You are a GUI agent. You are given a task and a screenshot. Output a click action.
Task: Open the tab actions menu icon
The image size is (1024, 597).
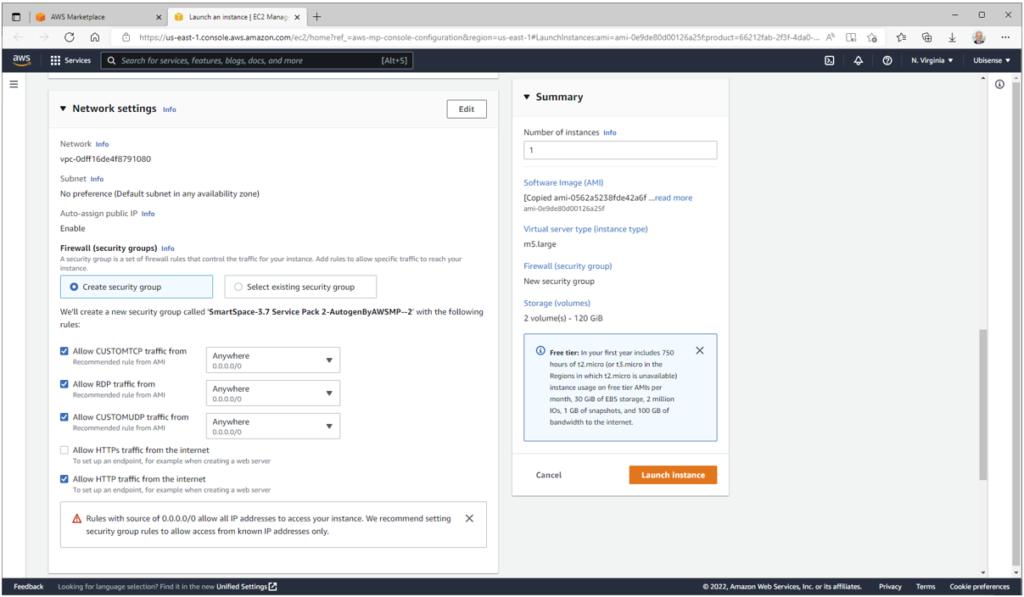click(x=16, y=17)
